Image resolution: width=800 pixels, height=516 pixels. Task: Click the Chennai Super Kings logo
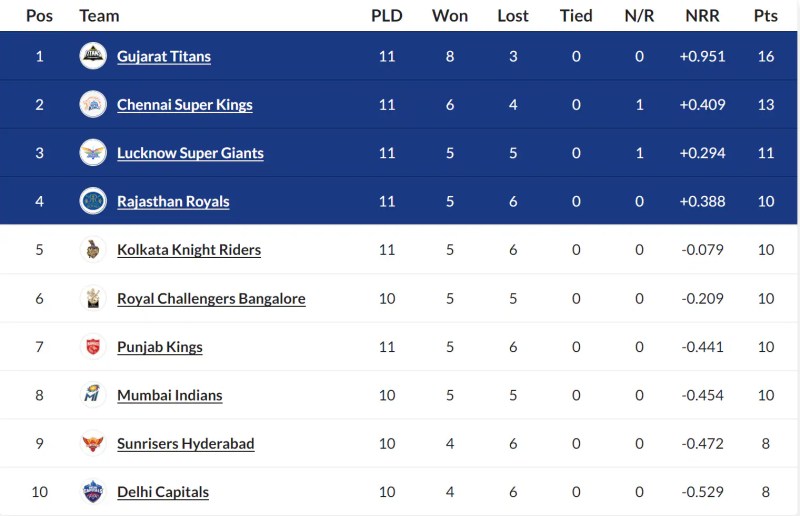coord(93,105)
